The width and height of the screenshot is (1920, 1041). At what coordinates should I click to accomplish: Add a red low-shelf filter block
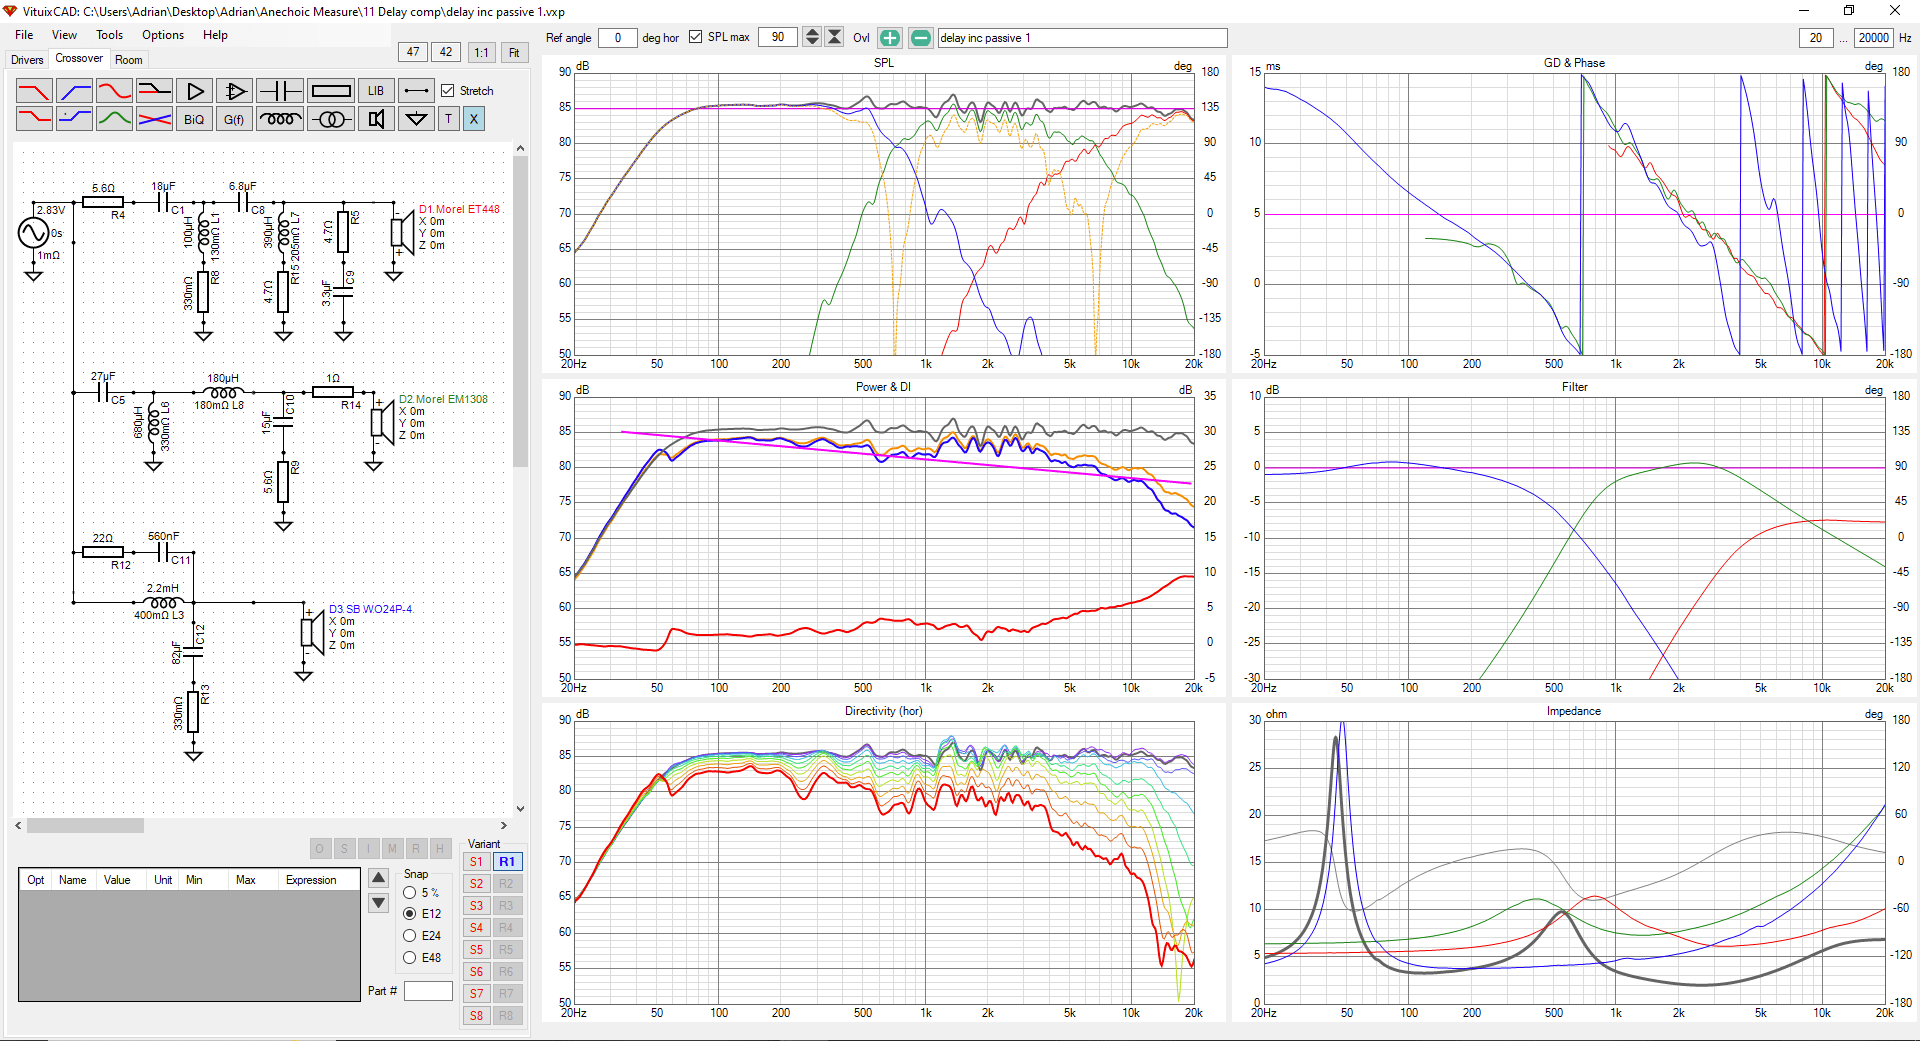point(34,119)
